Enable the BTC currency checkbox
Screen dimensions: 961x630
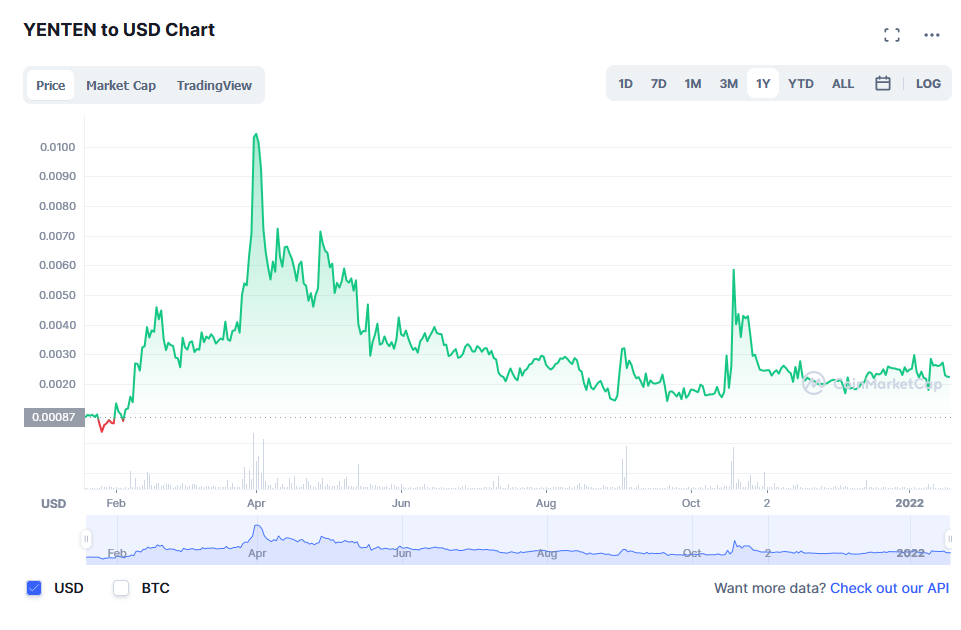[x=121, y=588]
